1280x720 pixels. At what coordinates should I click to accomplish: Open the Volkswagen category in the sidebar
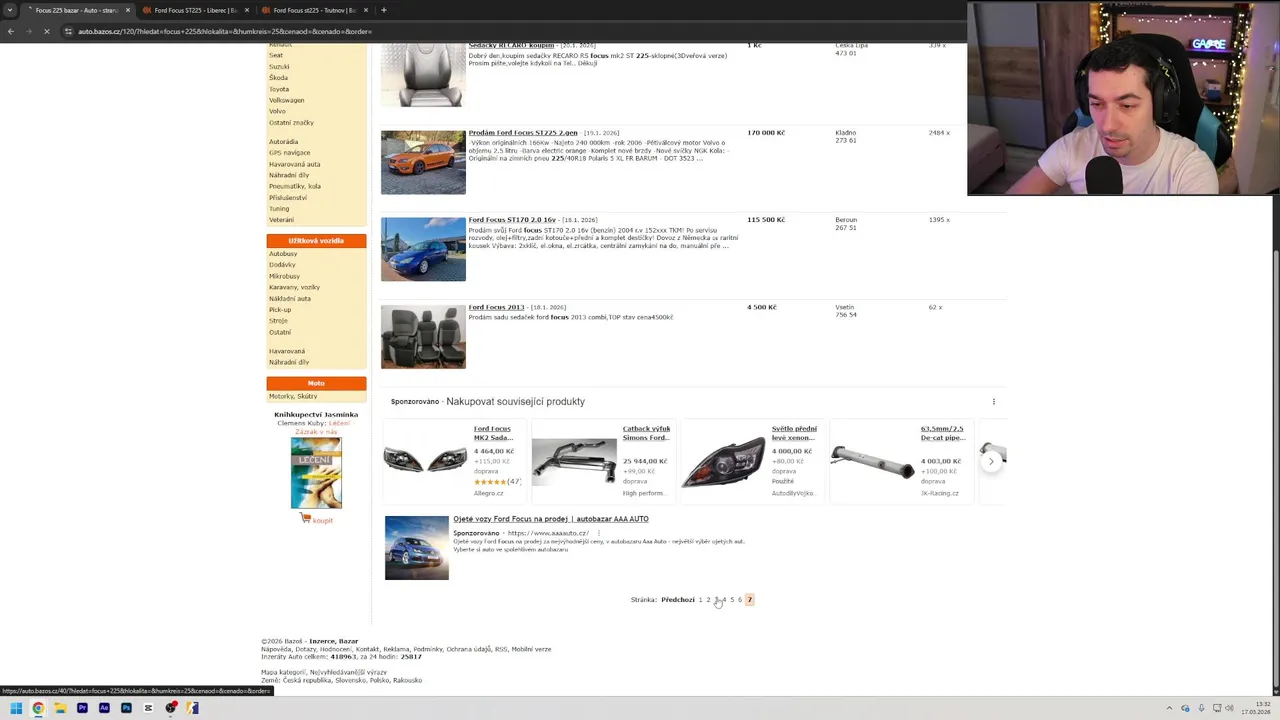point(286,100)
